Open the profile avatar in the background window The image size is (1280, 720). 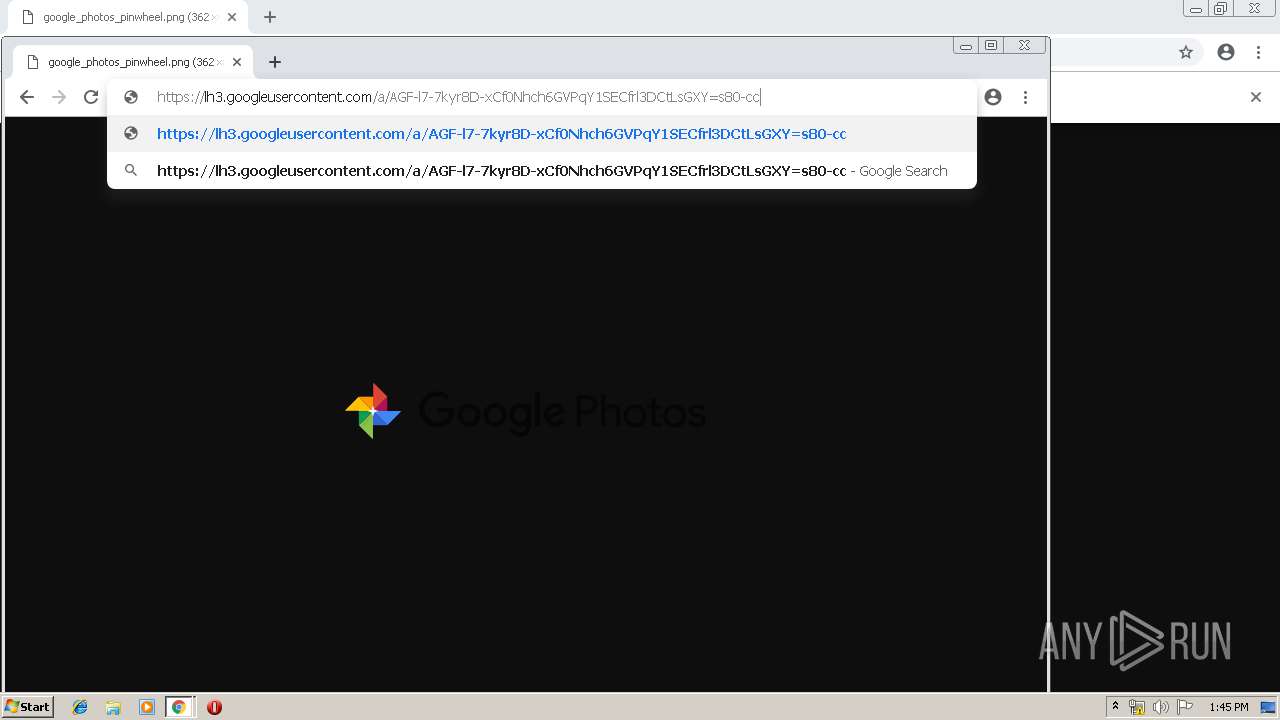pos(1226,52)
